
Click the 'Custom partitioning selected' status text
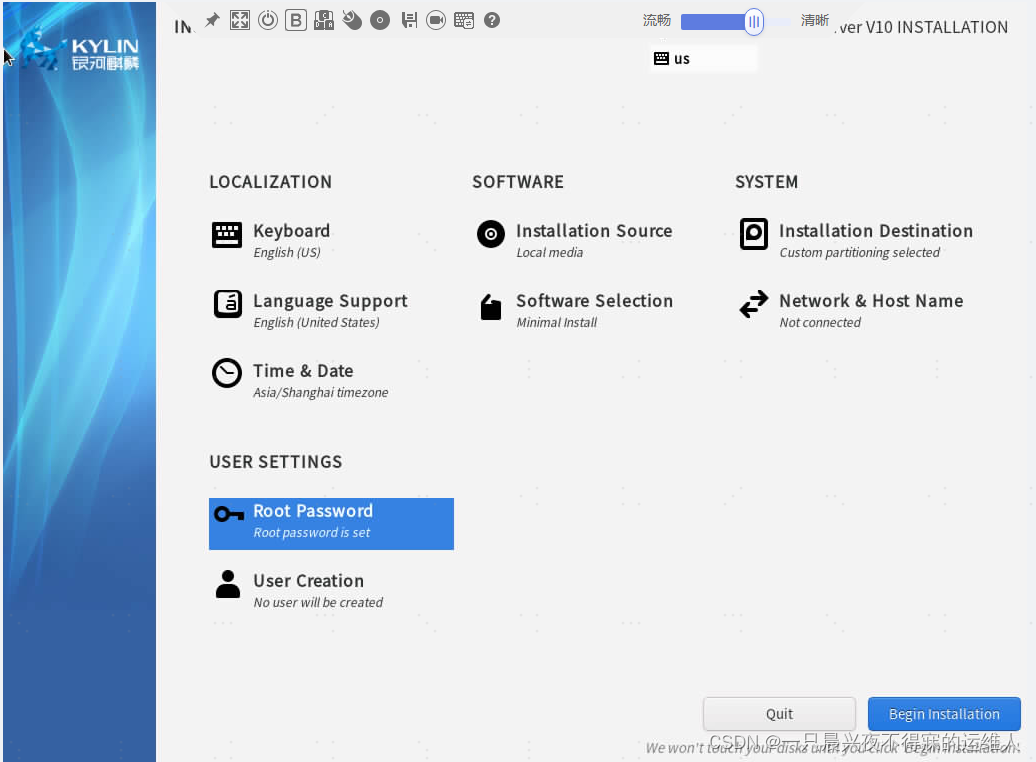(860, 252)
